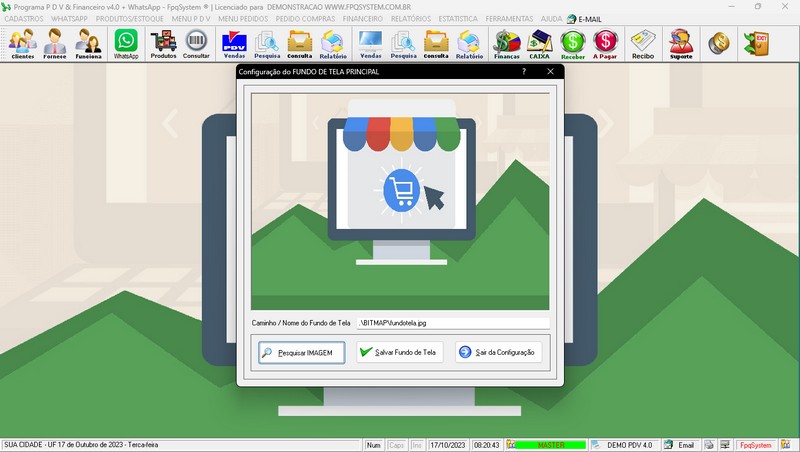Viewport: 800px width, 452px height.
Task: Open the Finanças toolbar icon
Action: coord(507,44)
